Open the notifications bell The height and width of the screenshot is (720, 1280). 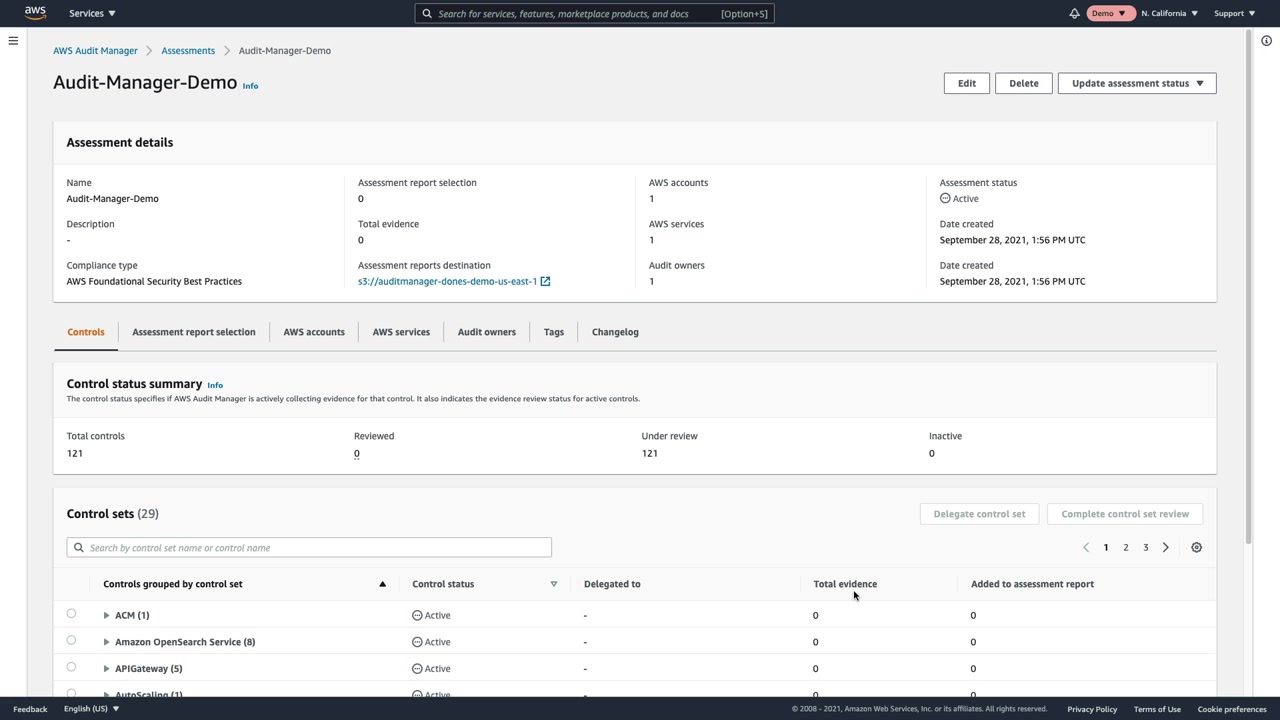1074,14
